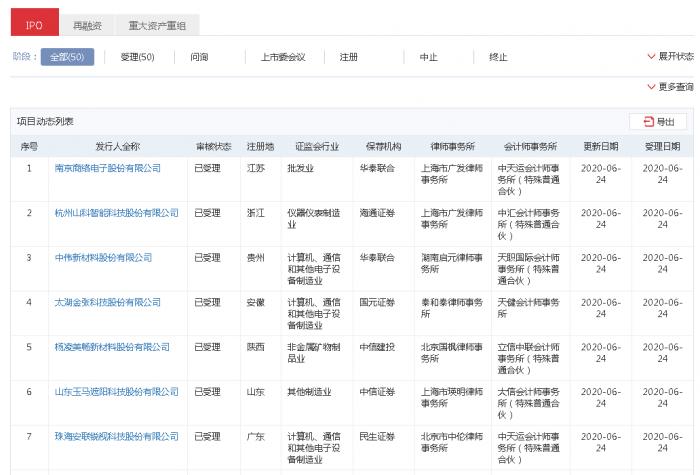Viewport: 700px width, 475px height.
Task: Open 山东玉马遮阳科技股份有限公司 link
Action: coord(116,392)
